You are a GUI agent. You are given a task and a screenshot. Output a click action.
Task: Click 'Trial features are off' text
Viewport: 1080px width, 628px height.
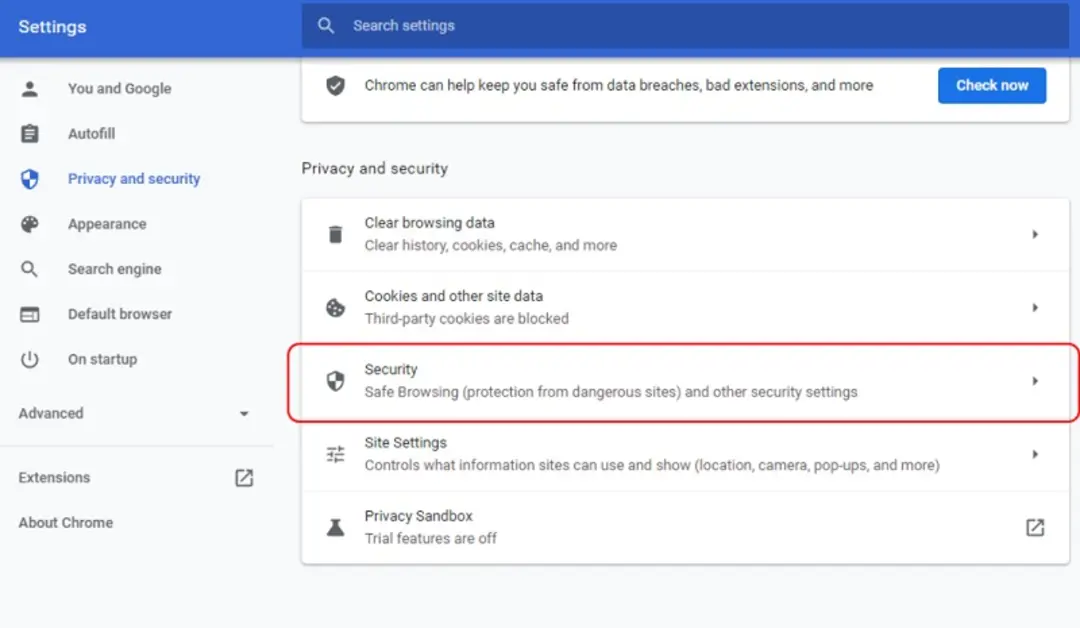[430, 538]
